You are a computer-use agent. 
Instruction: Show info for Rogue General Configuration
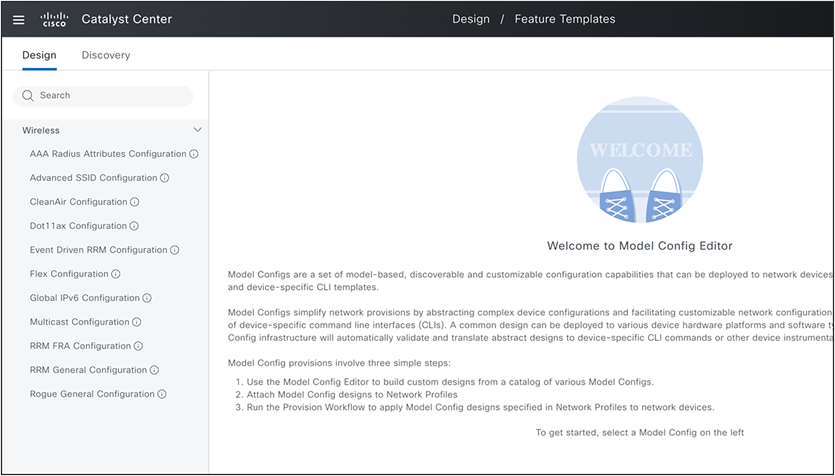click(x=162, y=394)
